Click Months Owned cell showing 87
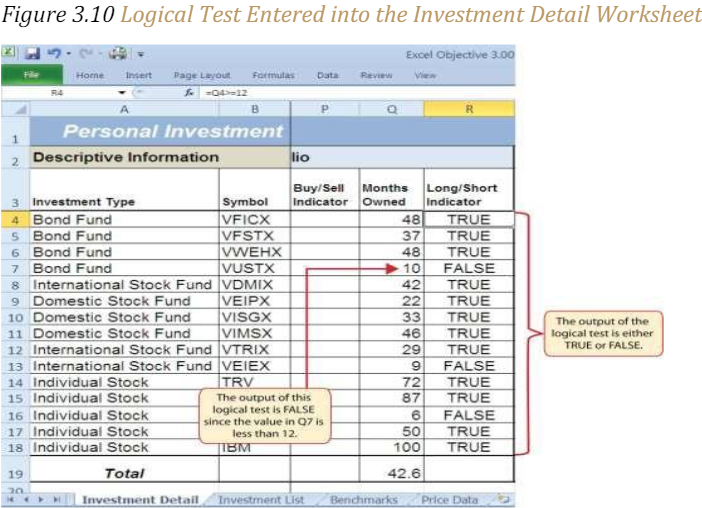The height and width of the screenshot is (508, 702). click(x=392, y=398)
